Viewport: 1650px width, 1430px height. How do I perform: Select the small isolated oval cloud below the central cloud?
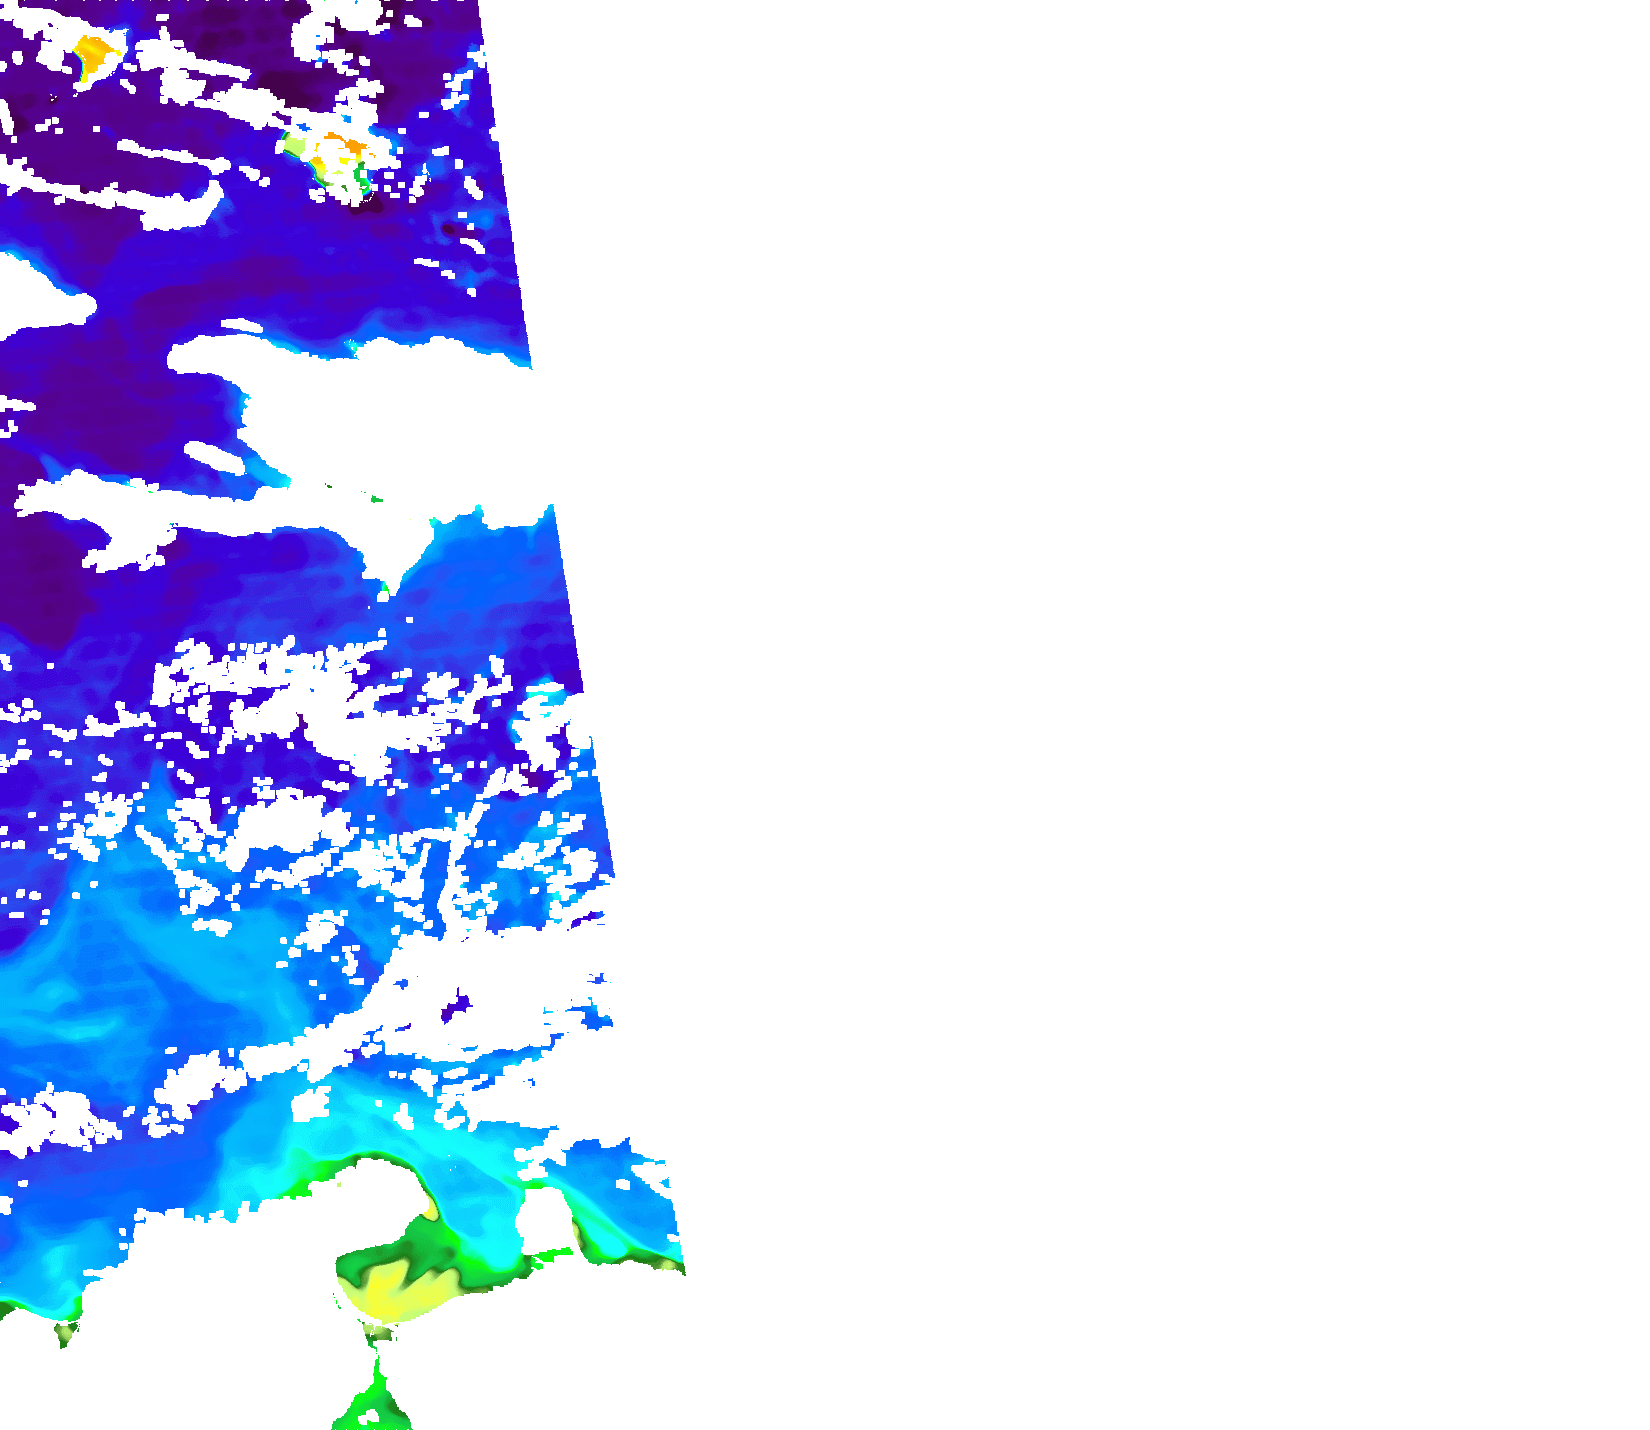pos(215,457)
